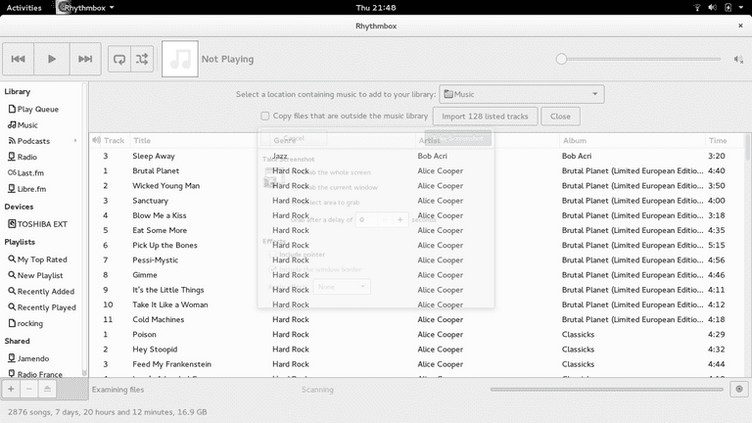Click the sidebar vertical scrollbar
The width and height of the screenshot is (752, 423).
coord(84,230)
